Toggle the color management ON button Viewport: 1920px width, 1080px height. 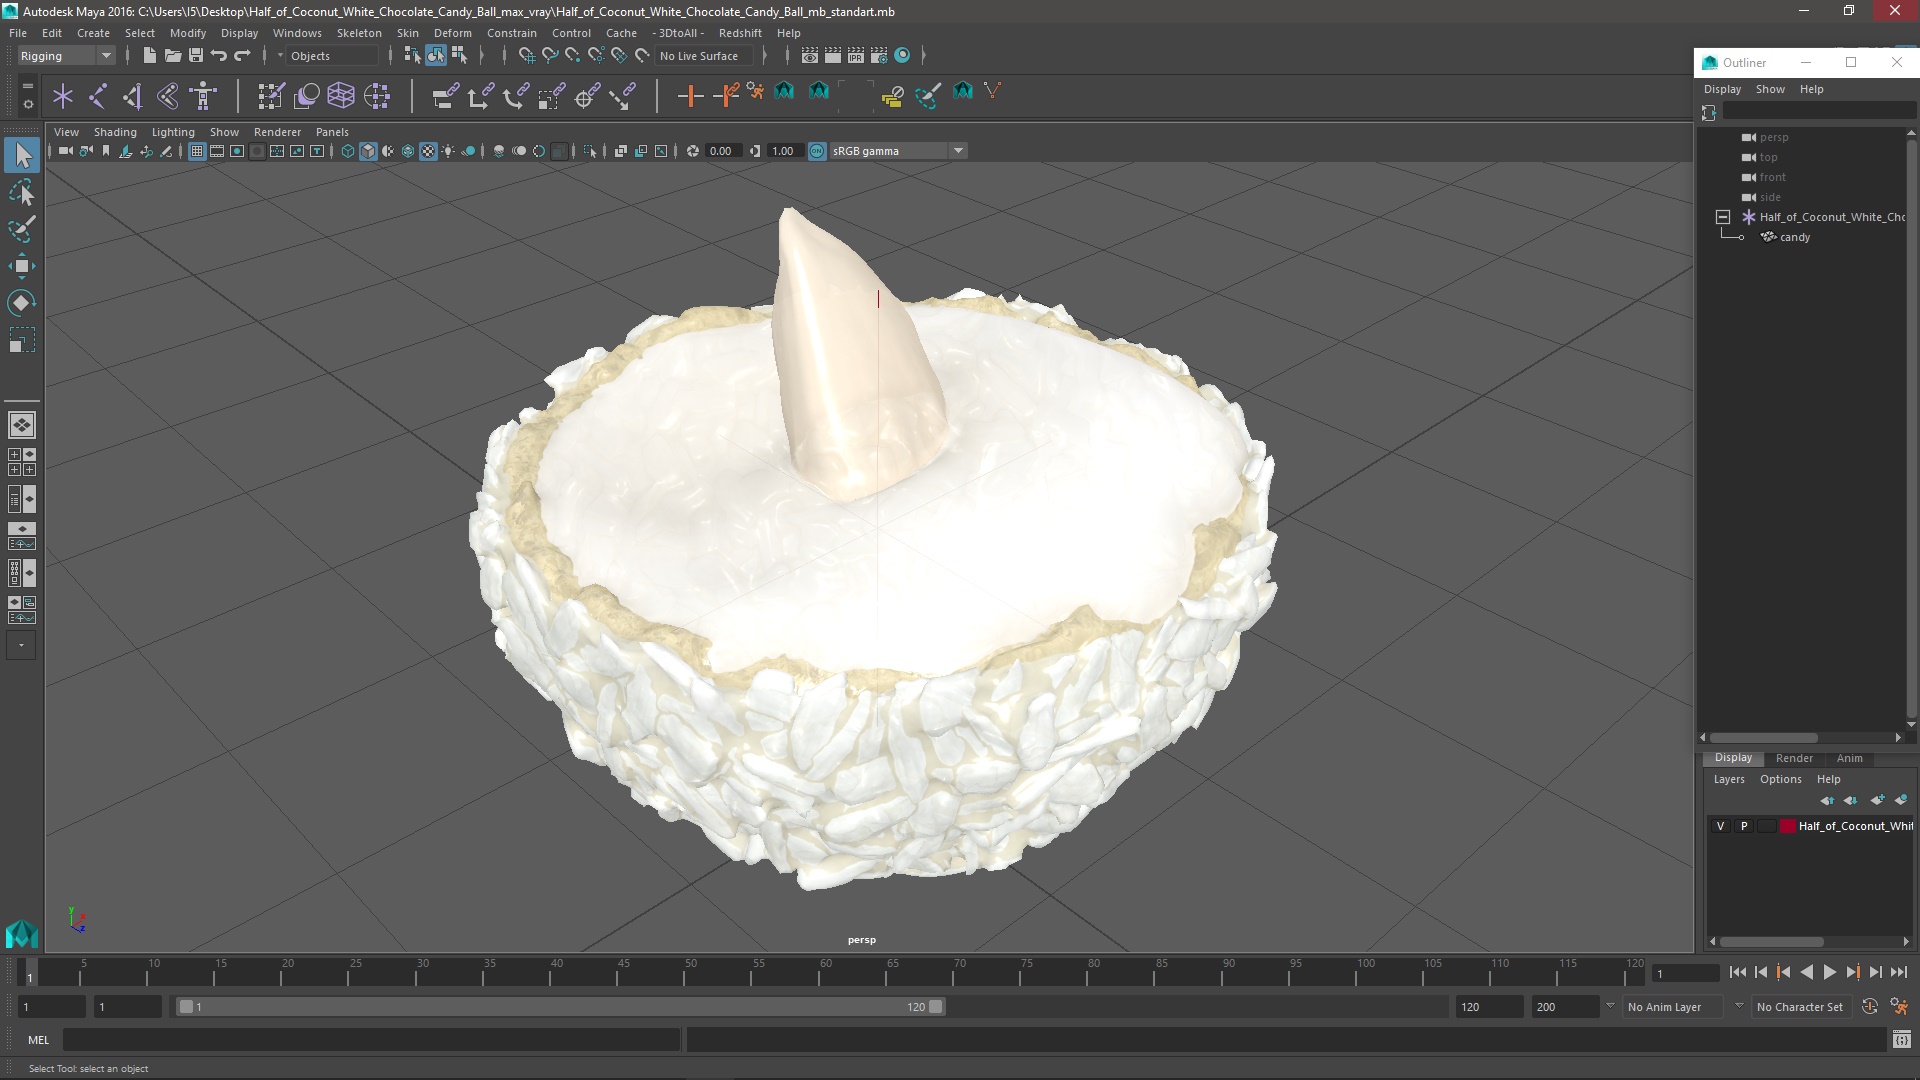tap(817, 151)
